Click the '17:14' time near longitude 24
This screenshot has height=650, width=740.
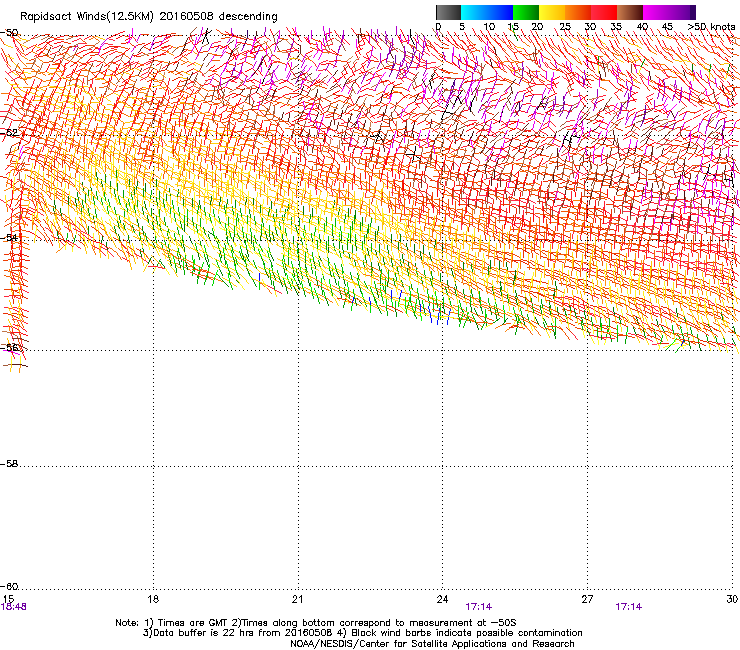click(479, 607)
